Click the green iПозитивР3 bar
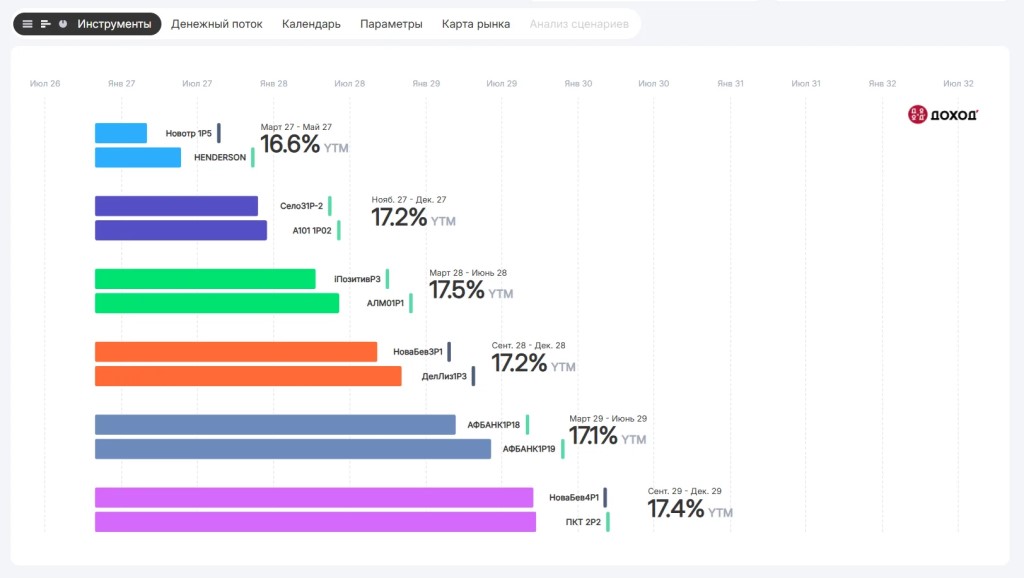Image resolution: width=1024 pixels, height=578 pixels. point(205,279)
